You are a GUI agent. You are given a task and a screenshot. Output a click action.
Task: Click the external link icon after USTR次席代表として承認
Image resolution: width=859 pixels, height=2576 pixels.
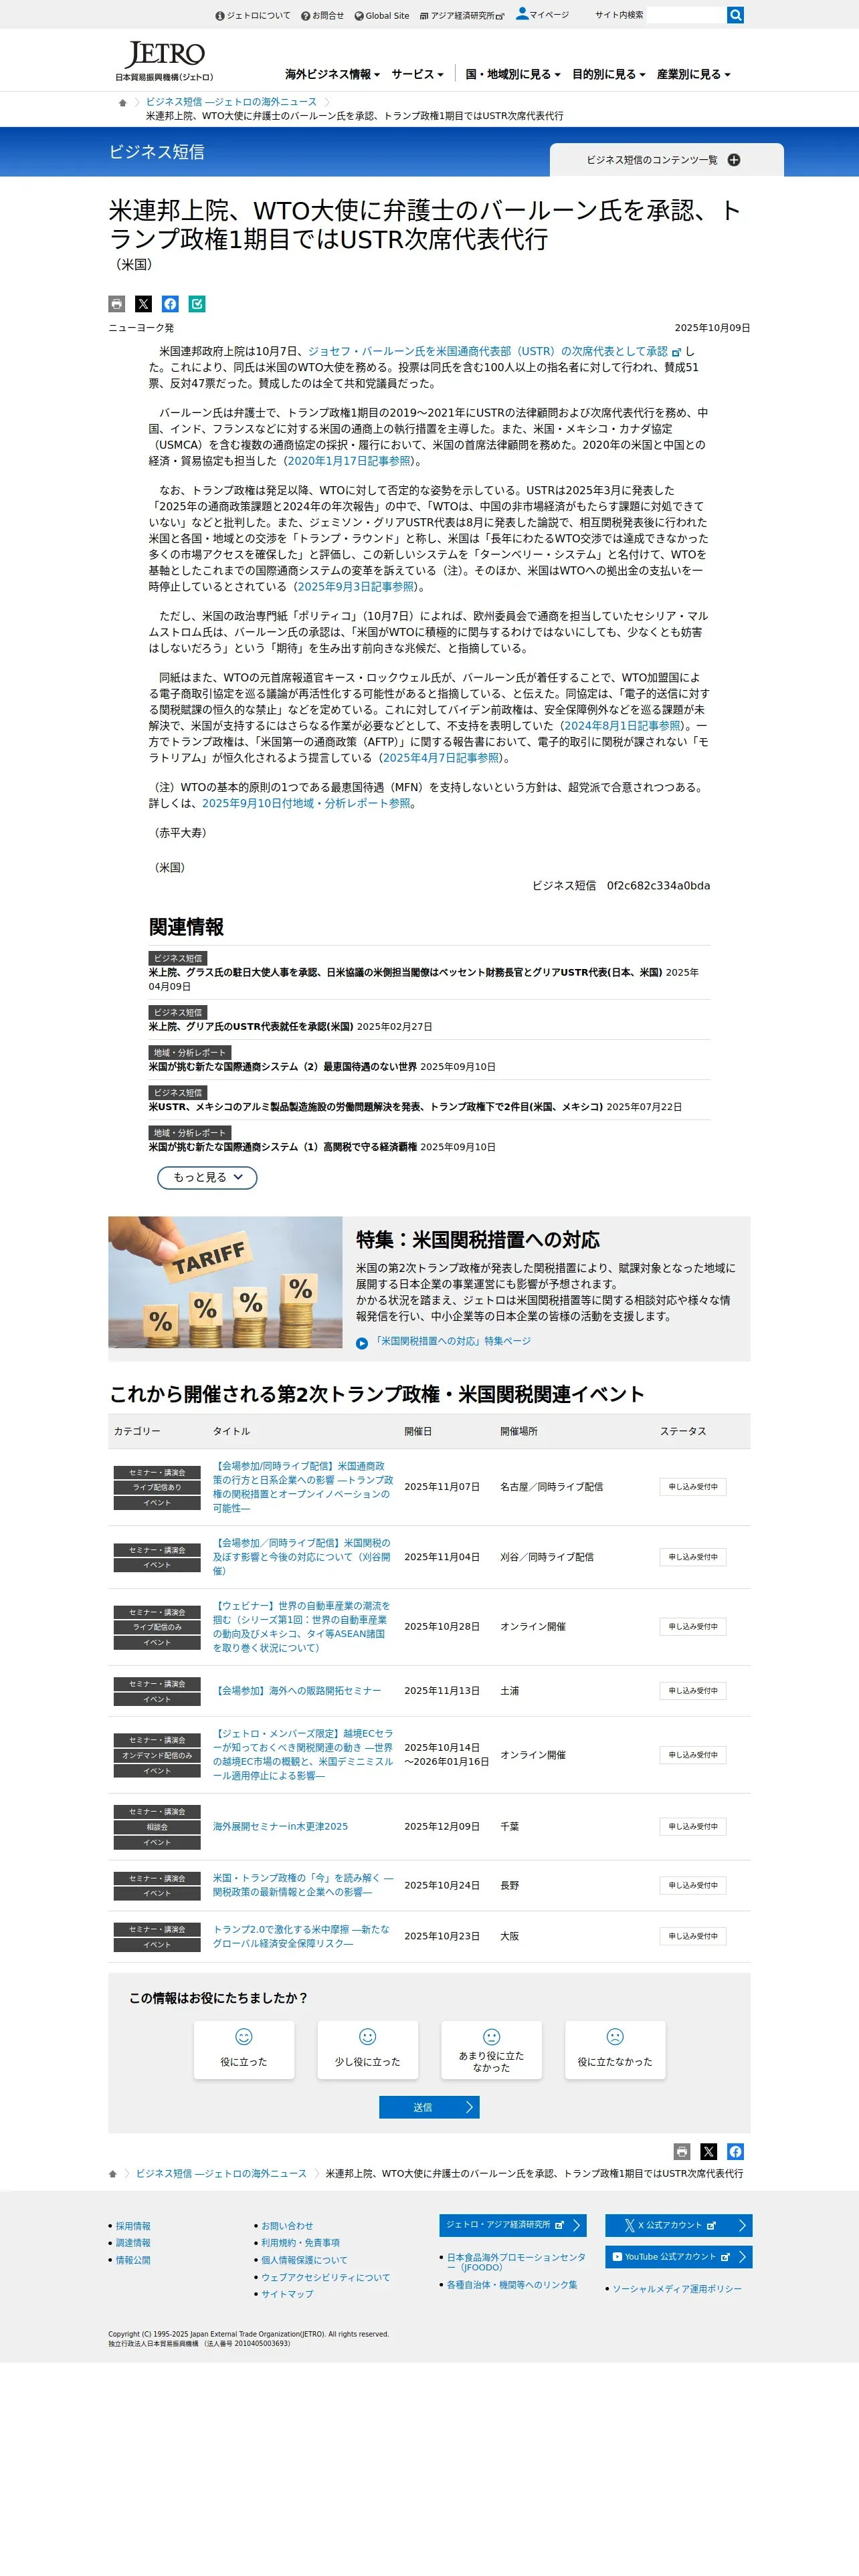[676, 352]
